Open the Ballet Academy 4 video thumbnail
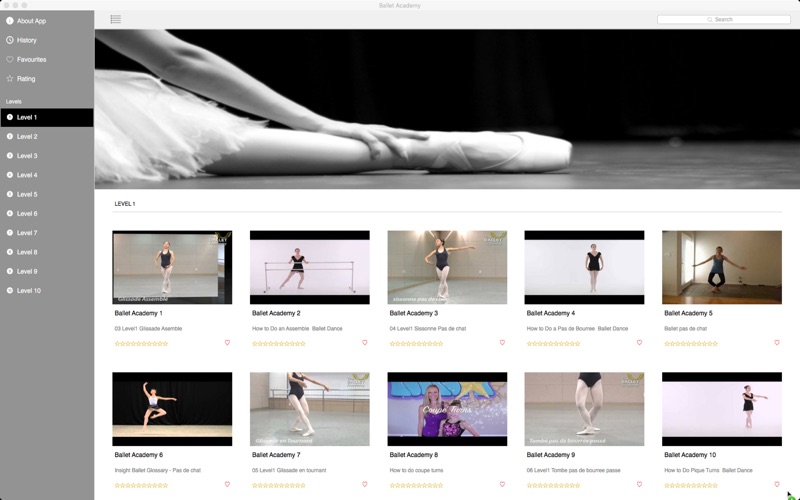 pyautogui.click(x=584, y=267)
